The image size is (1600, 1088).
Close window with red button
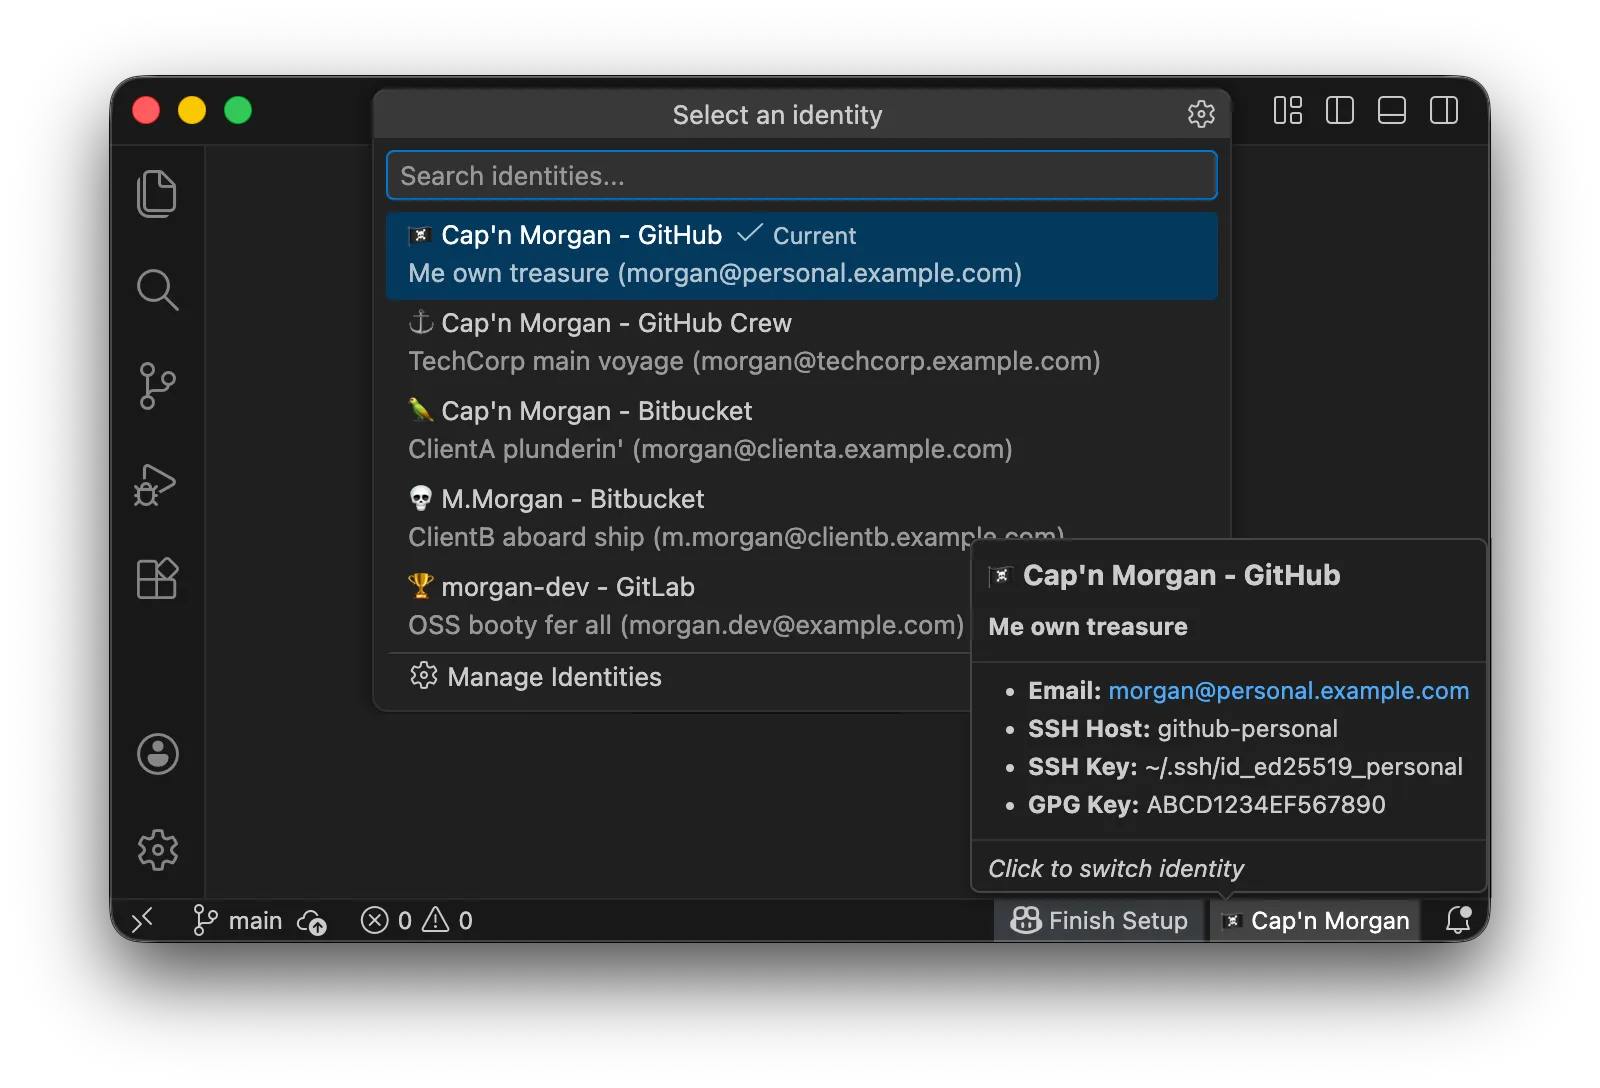click(146, 110)
